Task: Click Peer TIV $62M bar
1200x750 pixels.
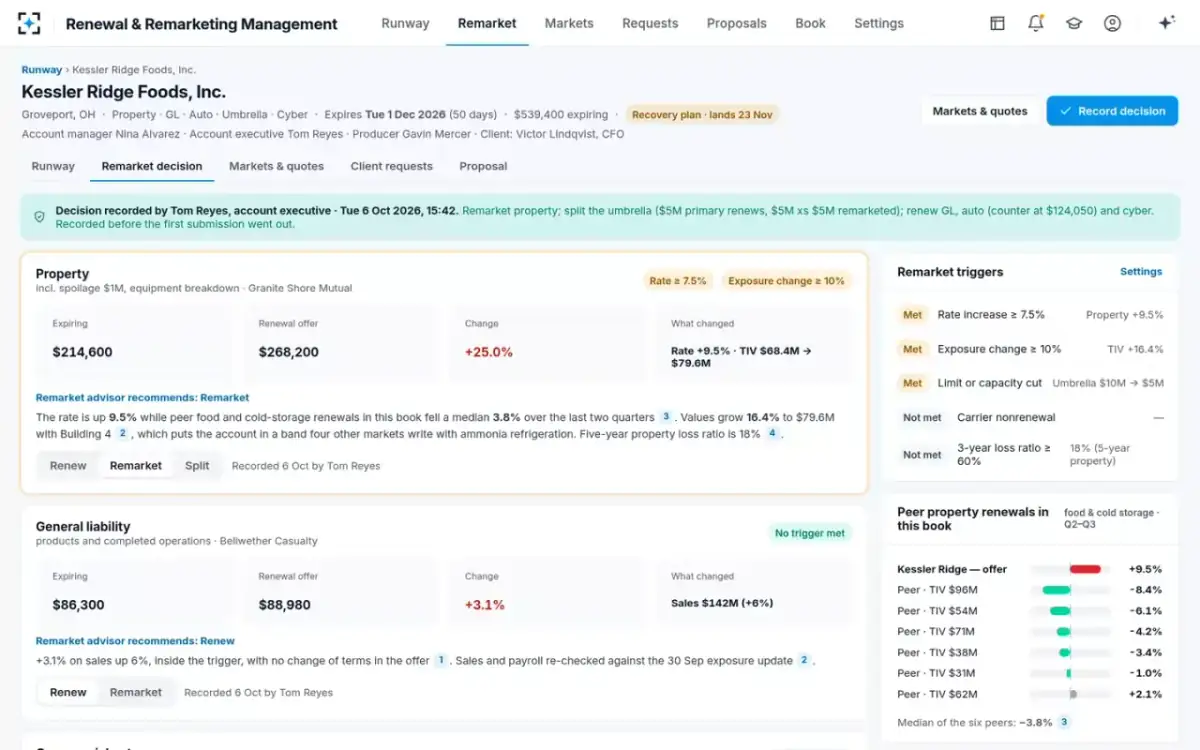Action: coord(1073,694)
